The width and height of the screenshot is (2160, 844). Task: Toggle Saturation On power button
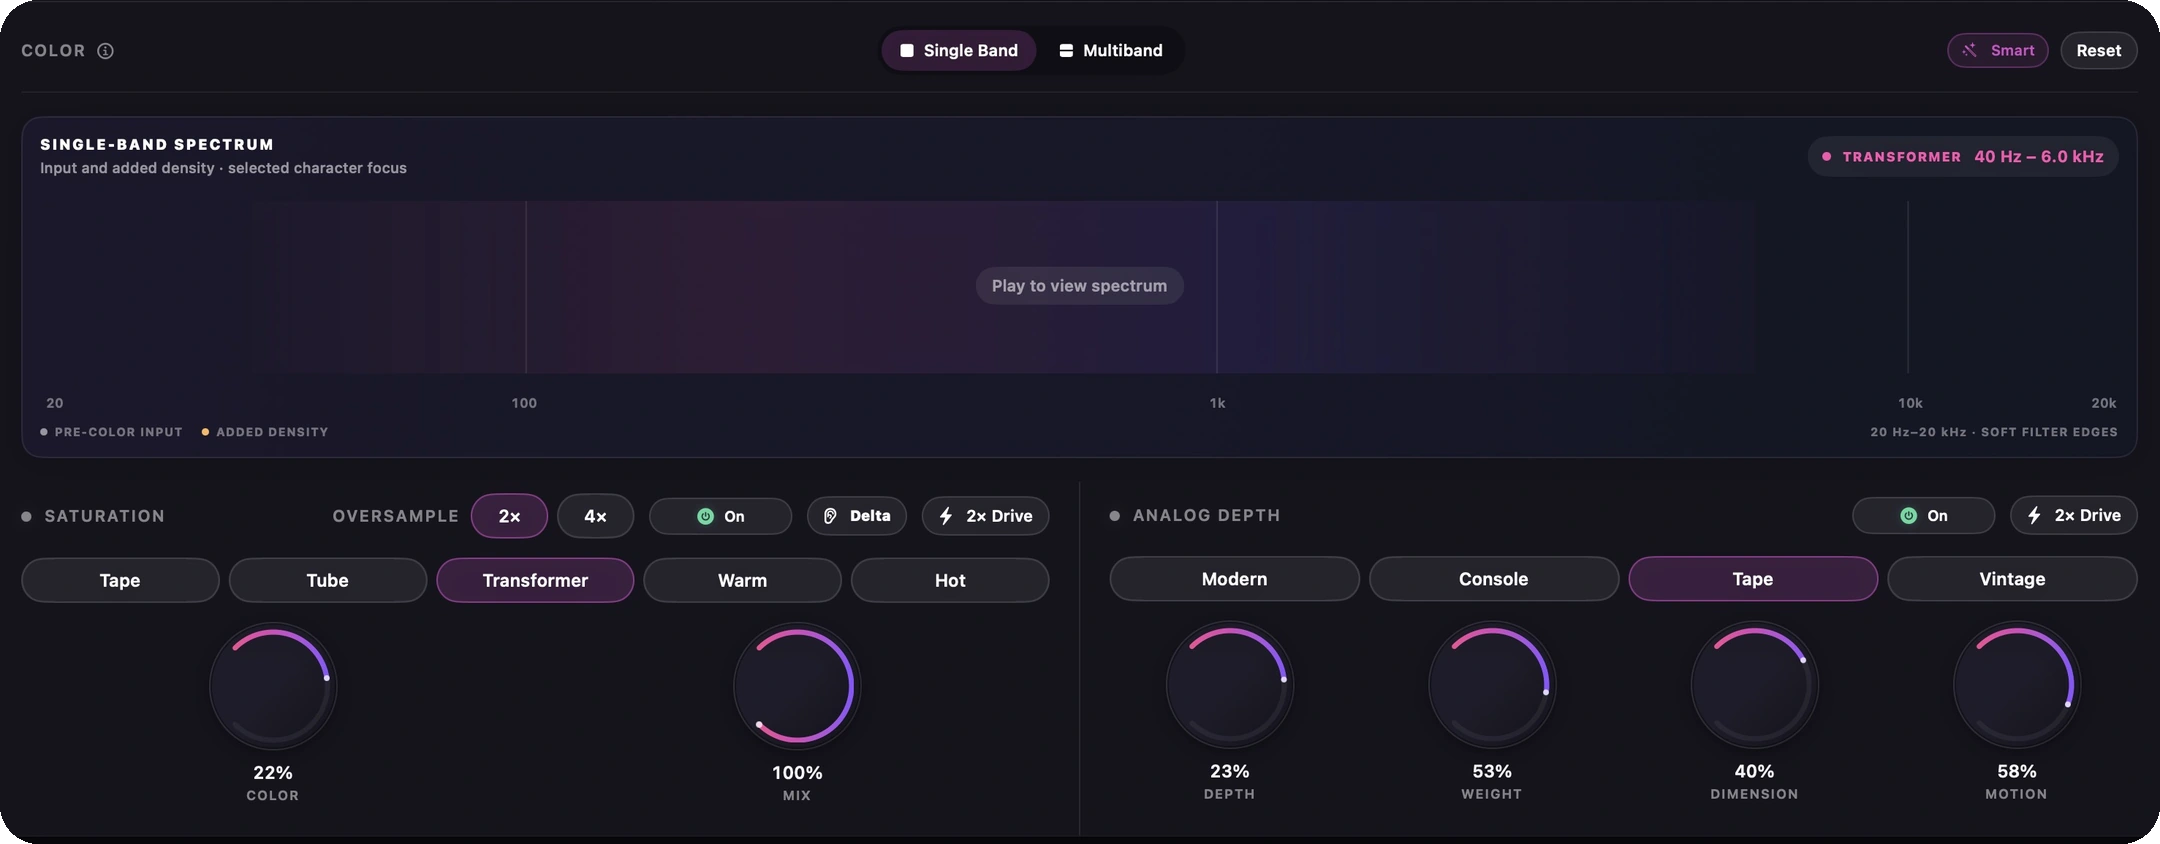[x=720, y=516]
